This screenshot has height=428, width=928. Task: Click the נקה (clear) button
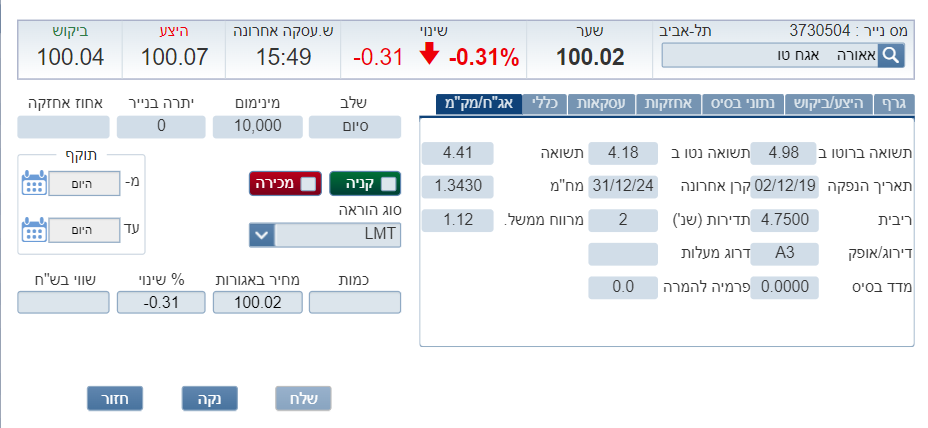[x=209, y=398]
